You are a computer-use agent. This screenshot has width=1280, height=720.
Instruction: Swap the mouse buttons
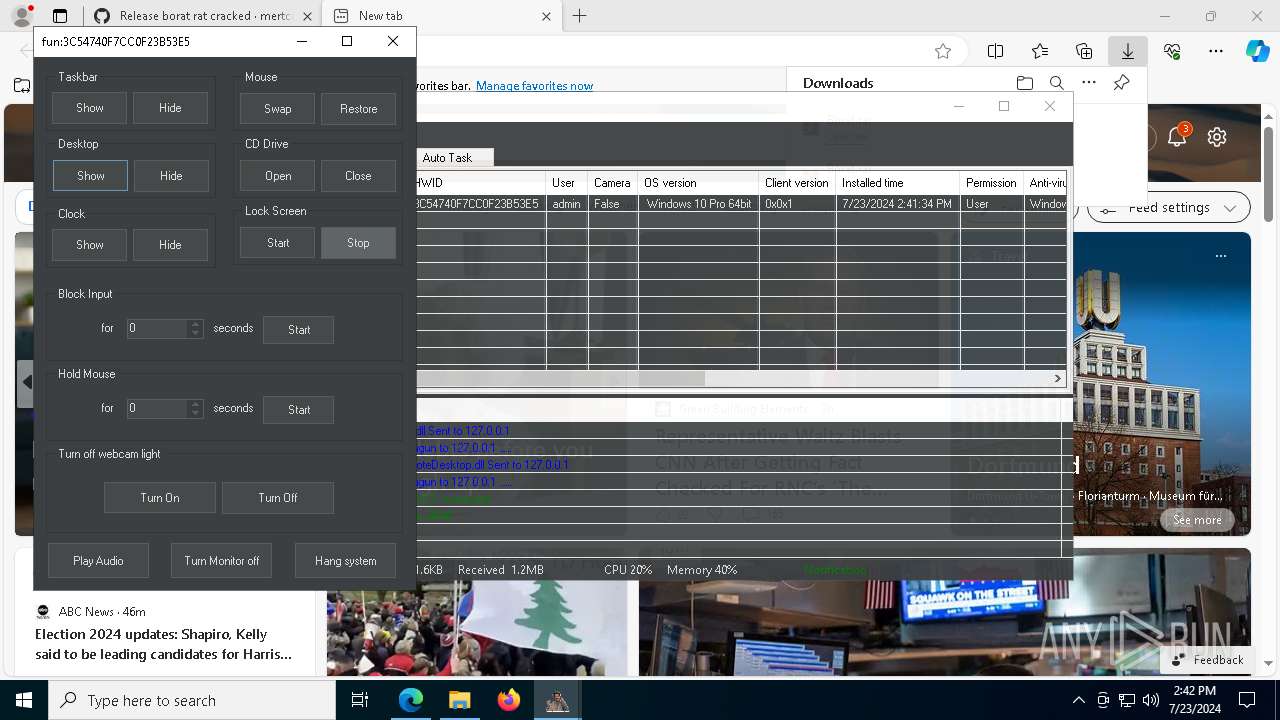[x=277, y=109]
